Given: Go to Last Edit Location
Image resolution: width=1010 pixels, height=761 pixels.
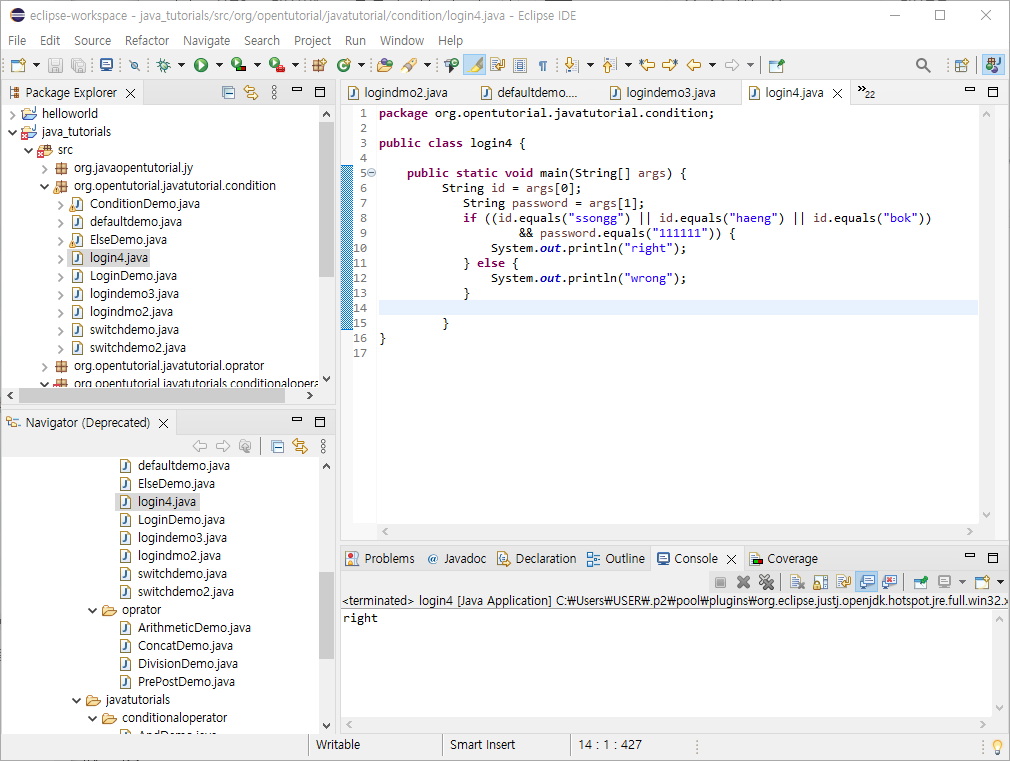Looking at the screenshot, I should pos(647,65).
